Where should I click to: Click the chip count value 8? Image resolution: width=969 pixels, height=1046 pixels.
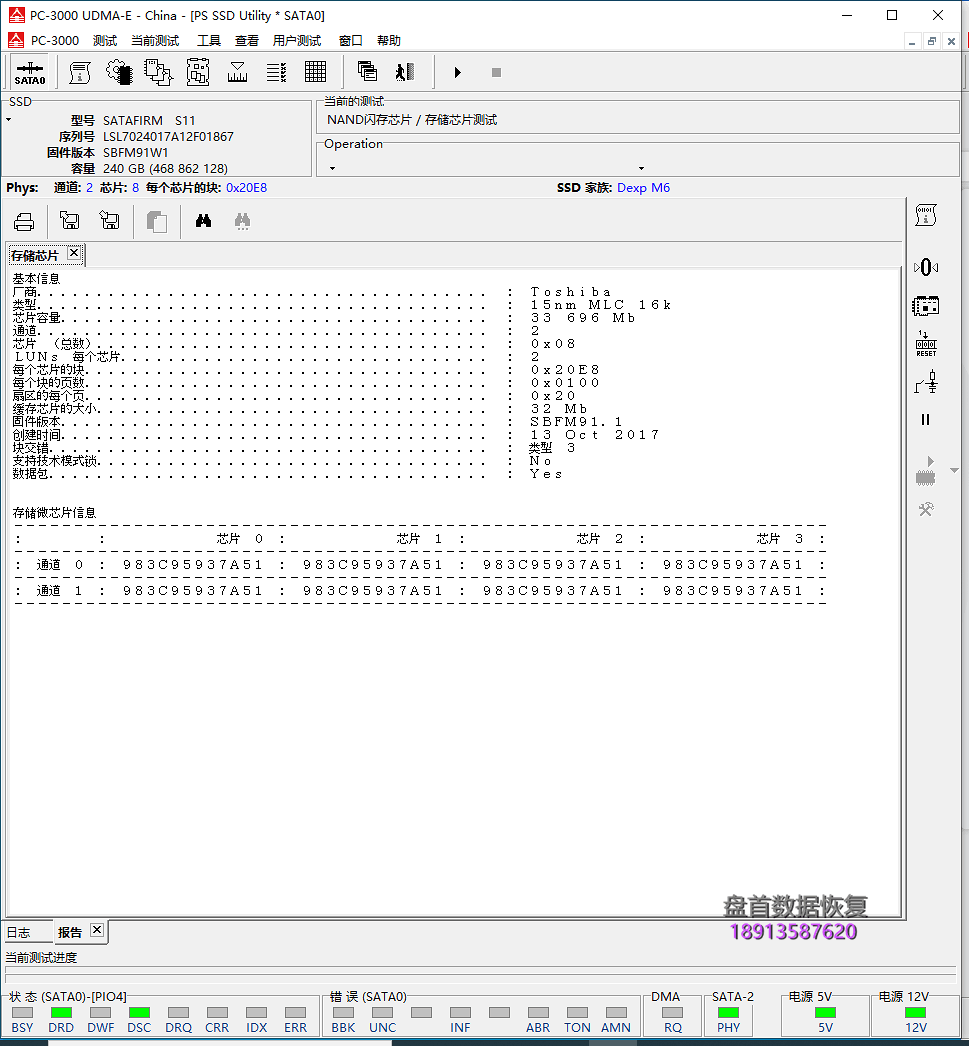pos(135,187)
